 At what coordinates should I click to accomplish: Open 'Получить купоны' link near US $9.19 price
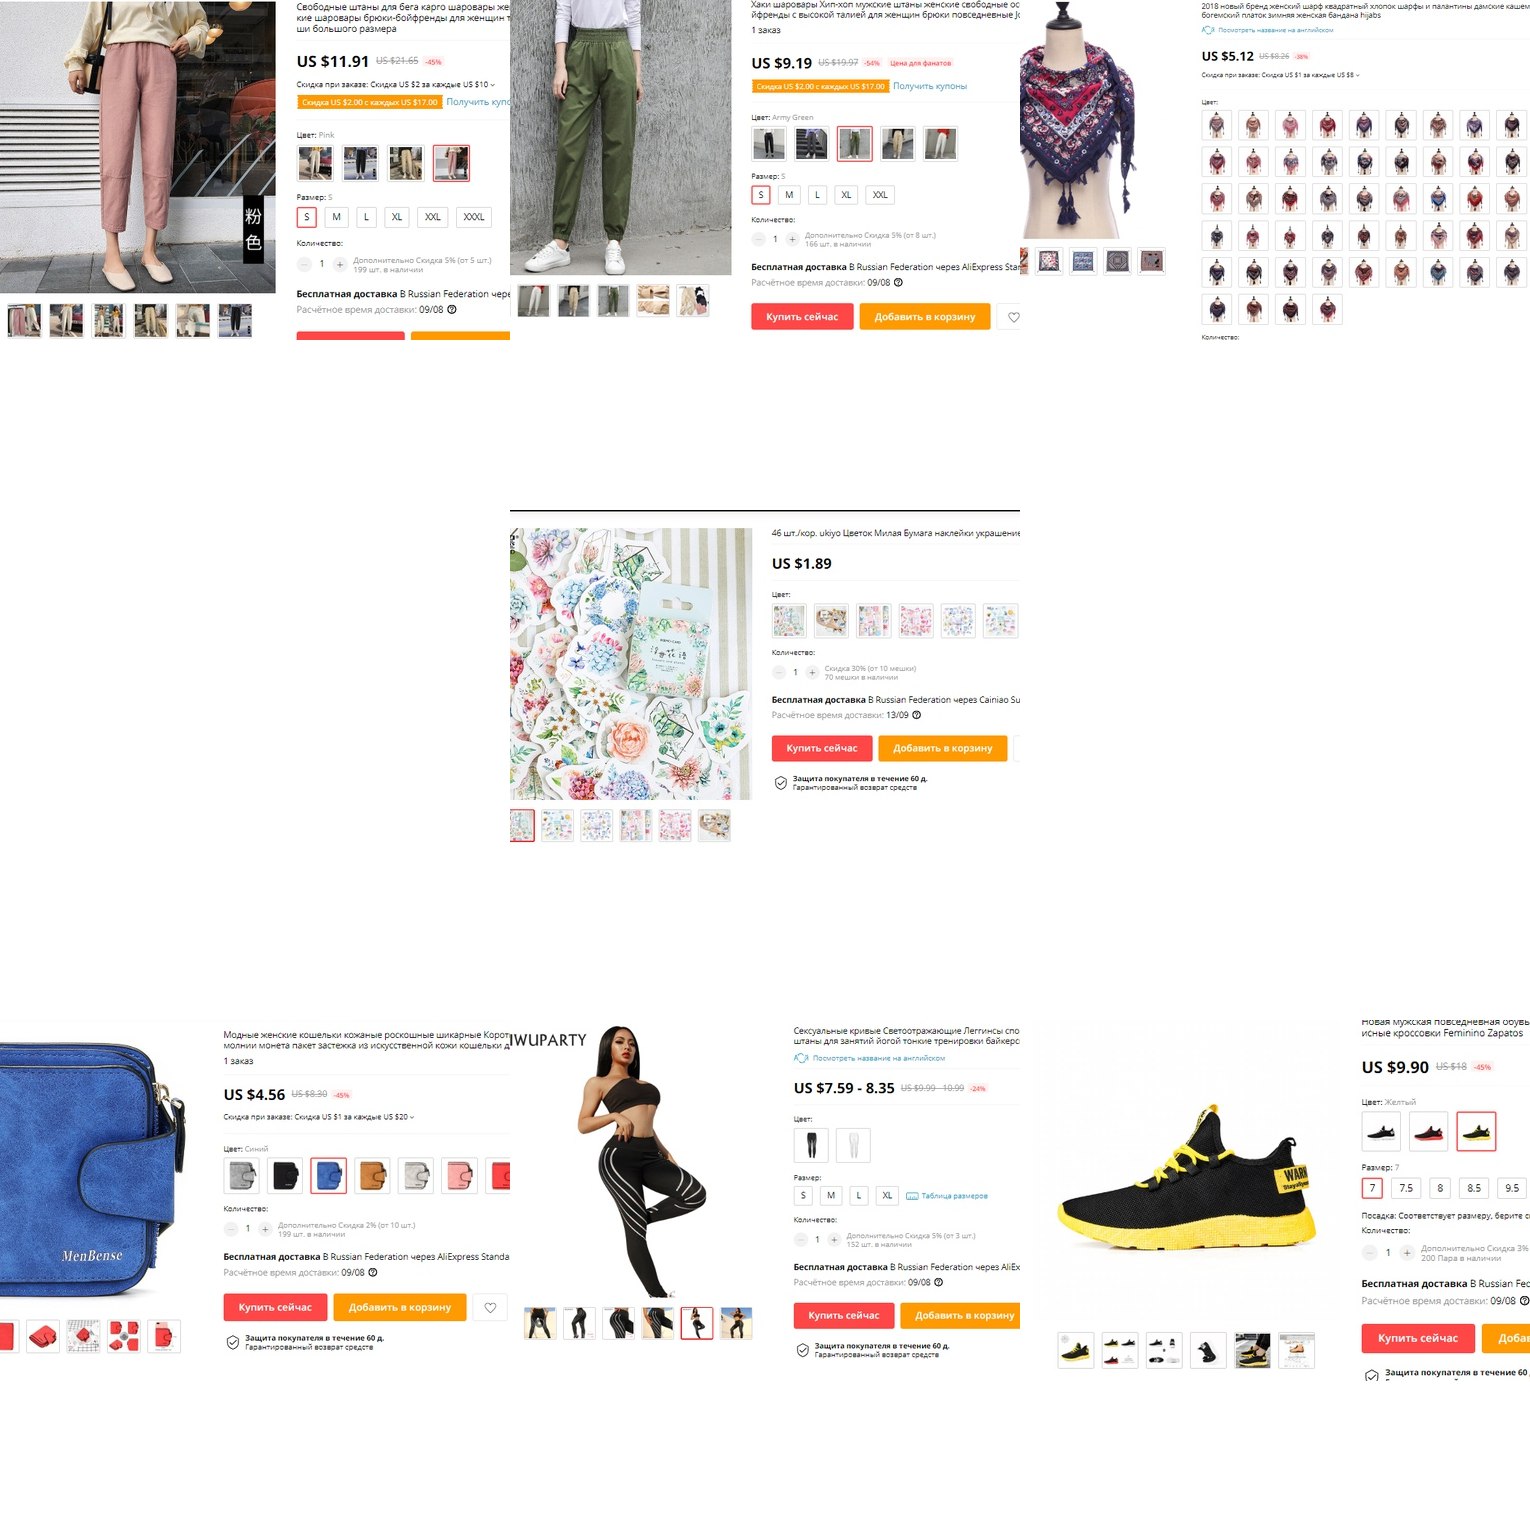pos(930,86)
